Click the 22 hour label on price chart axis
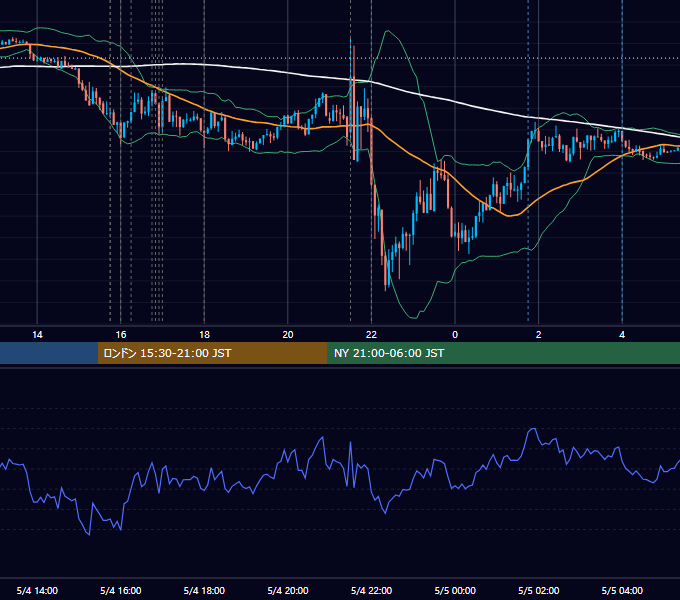The image size is (680, 600). coord(371,335)
